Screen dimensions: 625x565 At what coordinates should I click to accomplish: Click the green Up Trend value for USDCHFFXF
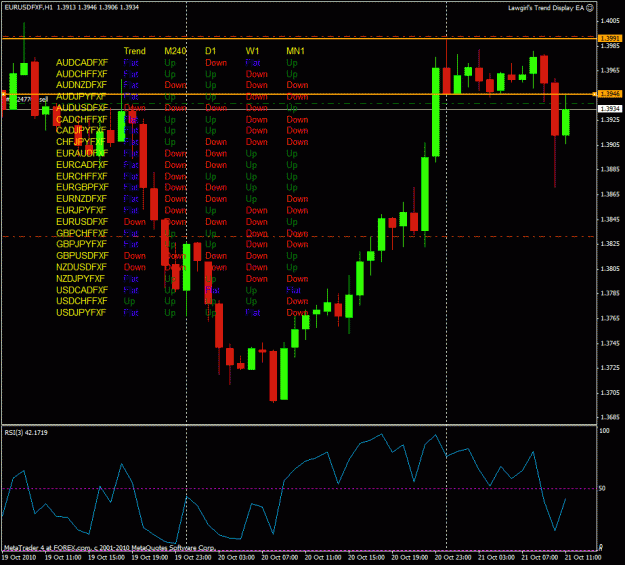tap(129, 301)
